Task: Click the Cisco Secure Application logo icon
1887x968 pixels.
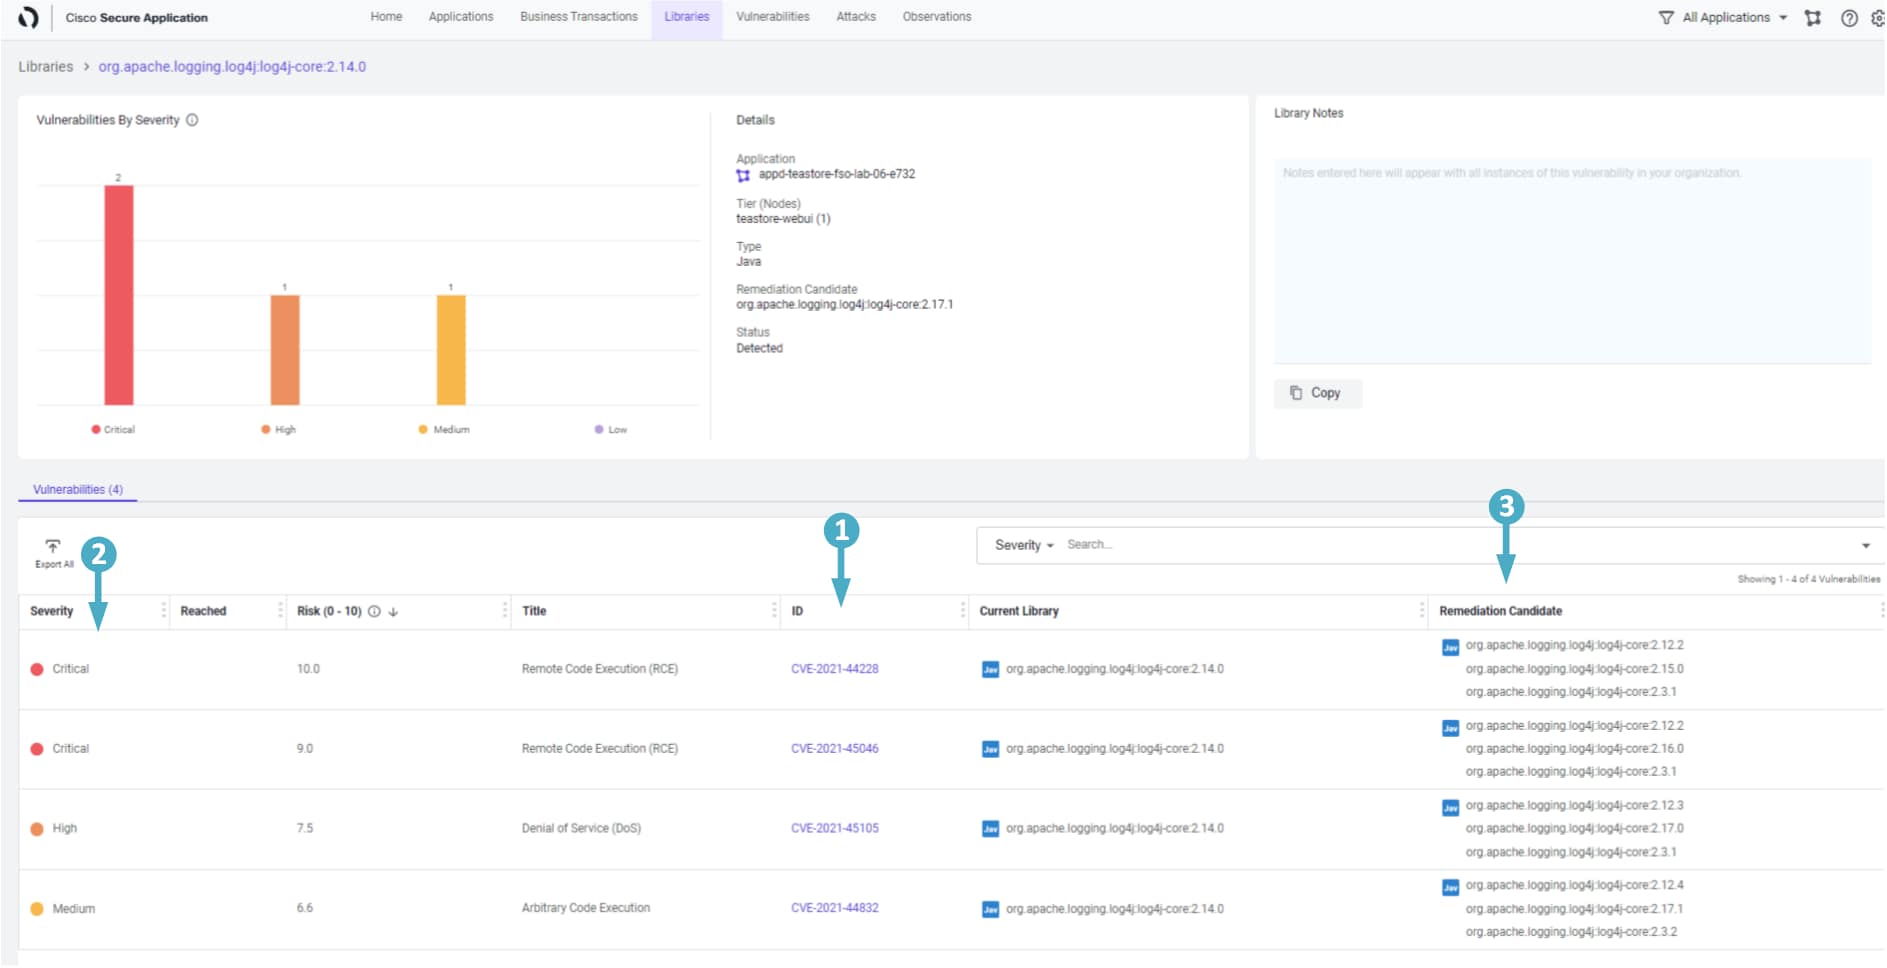Action: 28,17
